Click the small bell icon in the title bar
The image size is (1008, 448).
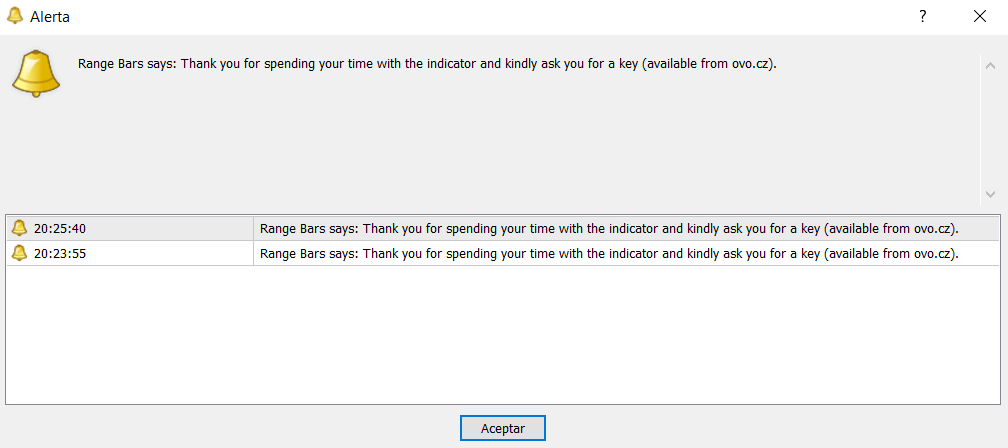[x=15, y=16]
